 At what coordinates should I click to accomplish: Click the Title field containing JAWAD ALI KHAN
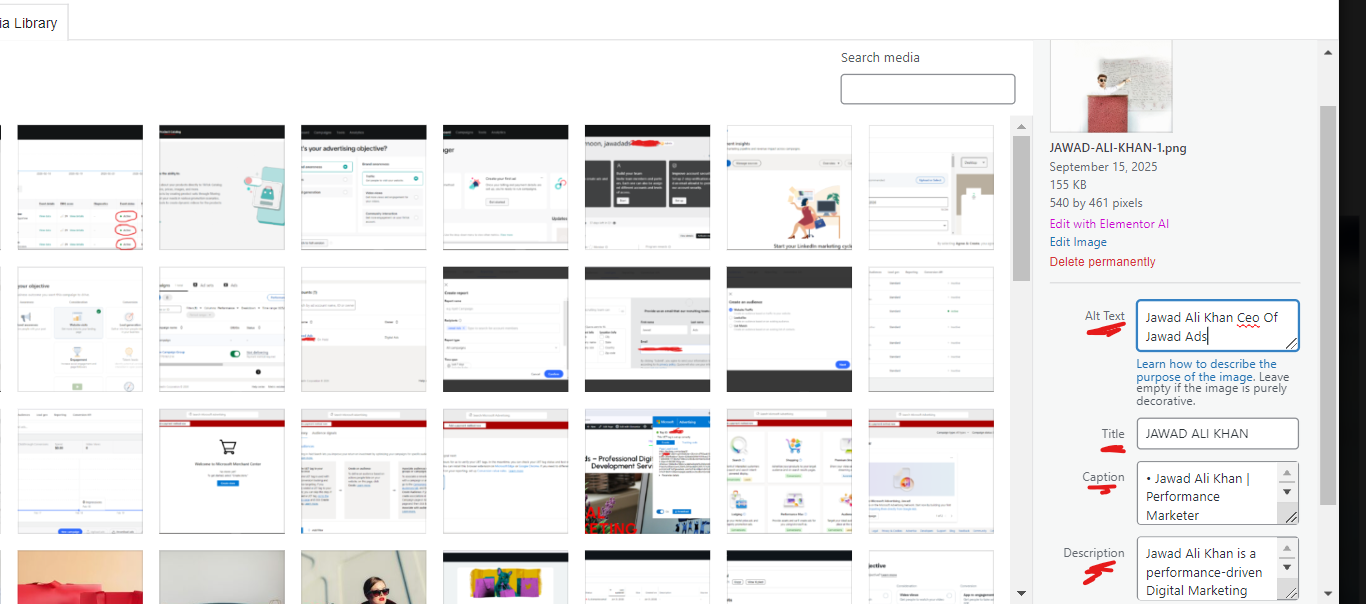[1216, 434]
